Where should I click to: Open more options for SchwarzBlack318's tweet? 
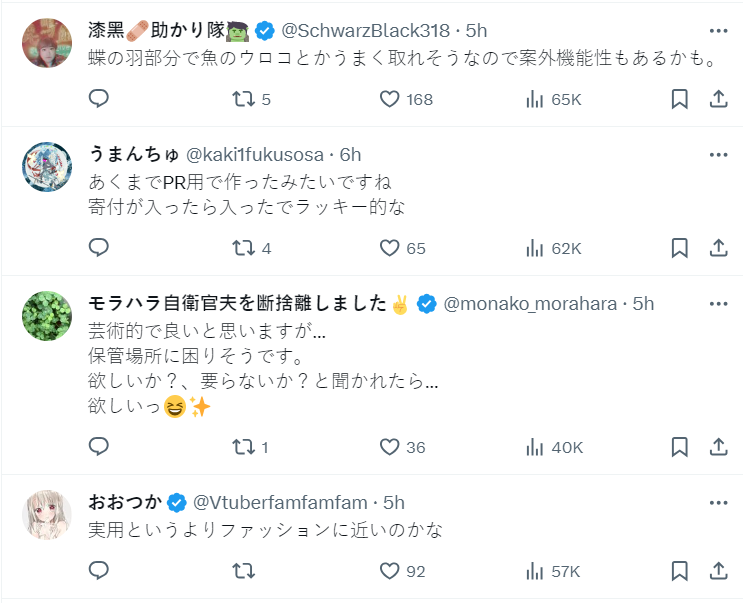click(x=718, y=30)
